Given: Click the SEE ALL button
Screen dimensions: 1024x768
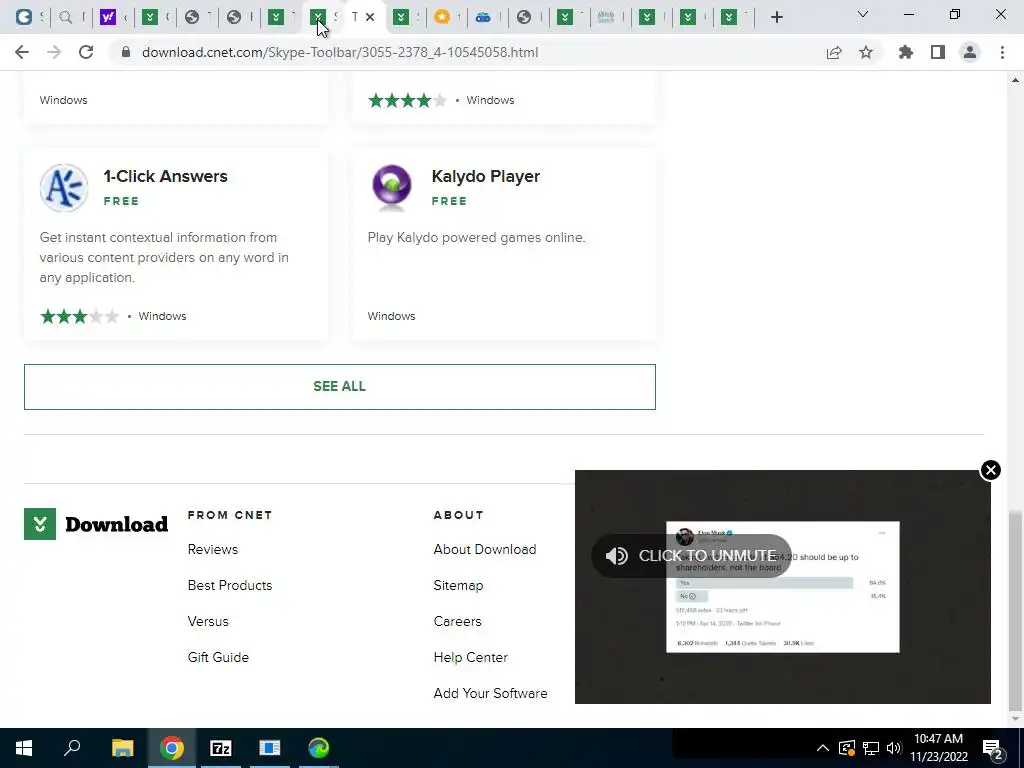Looking at the screenshot, I should coord(340,387).
